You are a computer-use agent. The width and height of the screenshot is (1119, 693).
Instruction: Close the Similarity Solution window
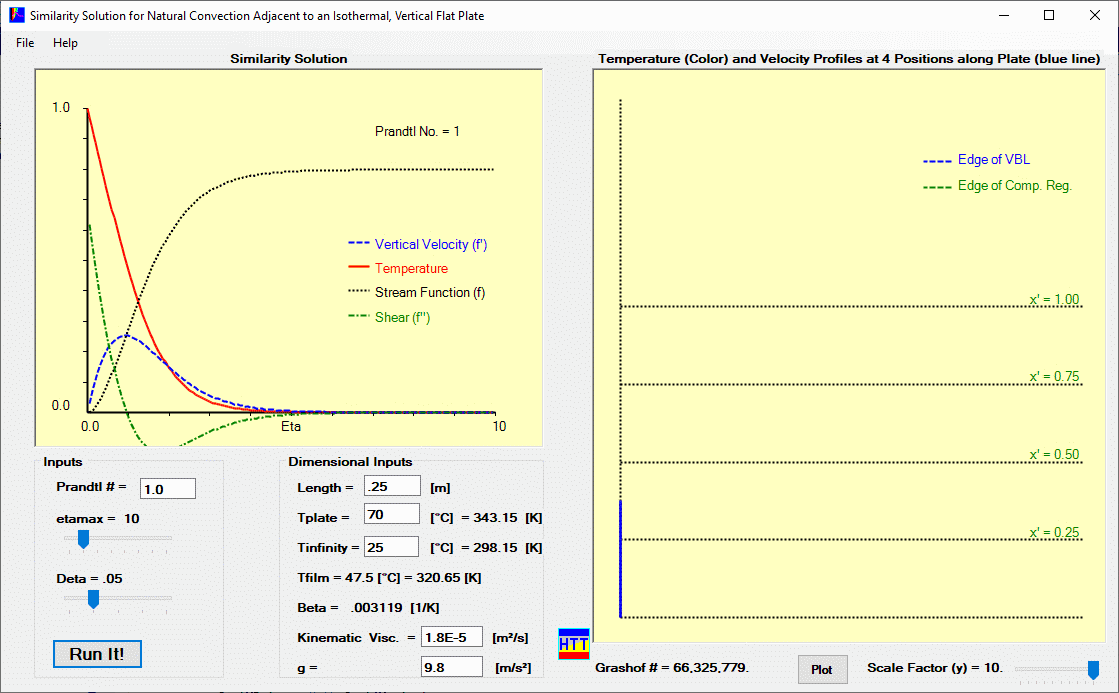coord(1095,15)
